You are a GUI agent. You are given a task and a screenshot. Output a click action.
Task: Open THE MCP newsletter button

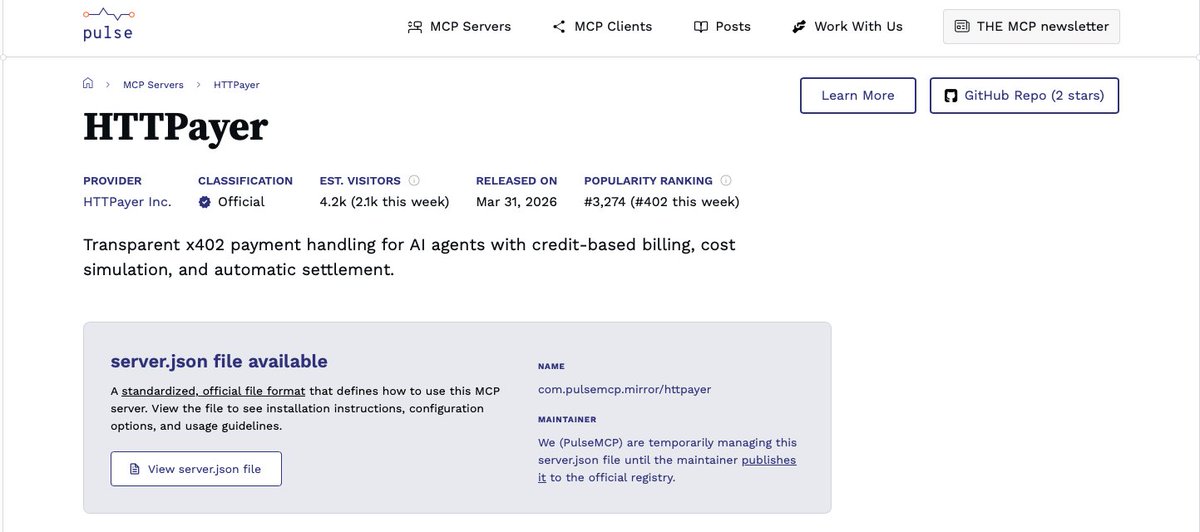pyautogui.click(x=1031, y=26)
